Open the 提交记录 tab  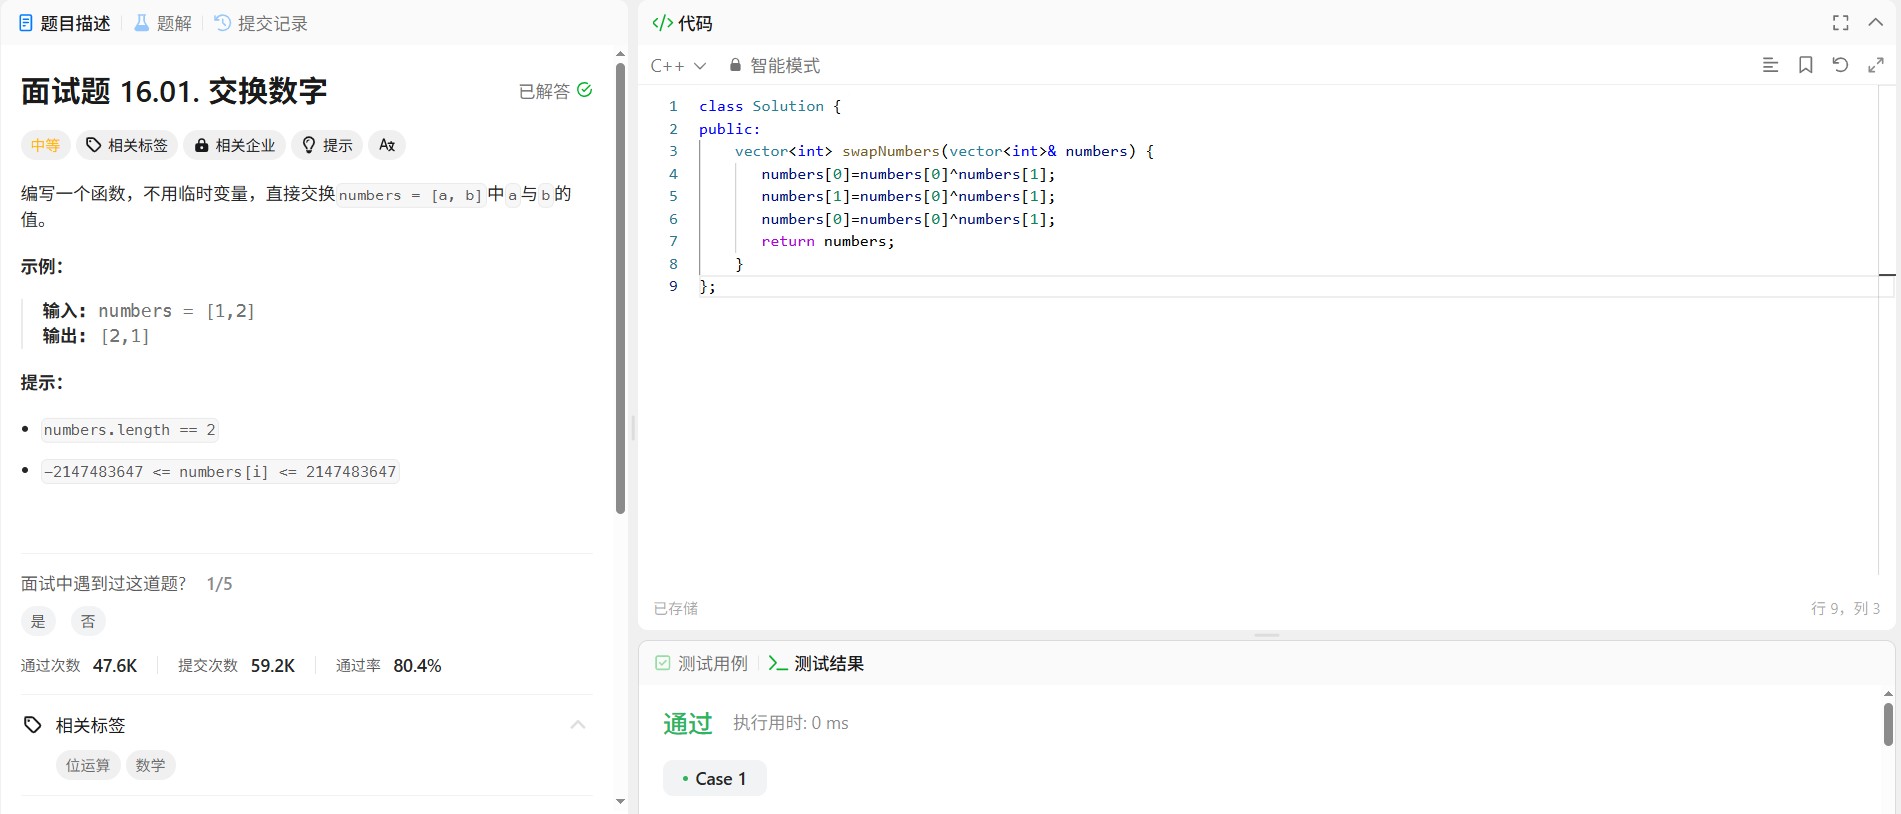tap(261, 23)
